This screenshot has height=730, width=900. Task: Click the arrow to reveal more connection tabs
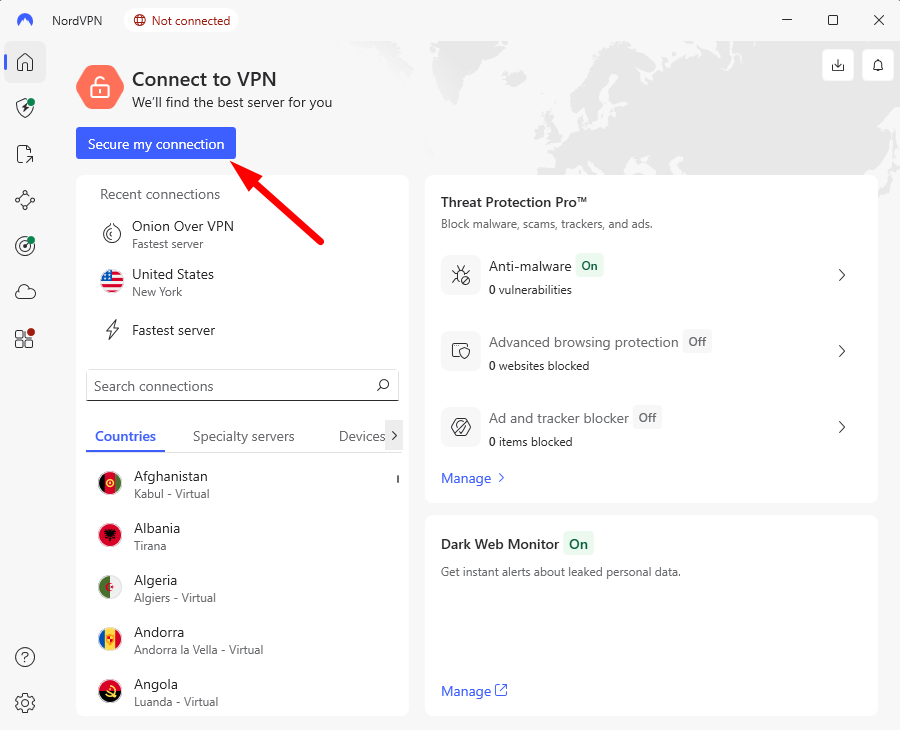click(x=393, y=436)
